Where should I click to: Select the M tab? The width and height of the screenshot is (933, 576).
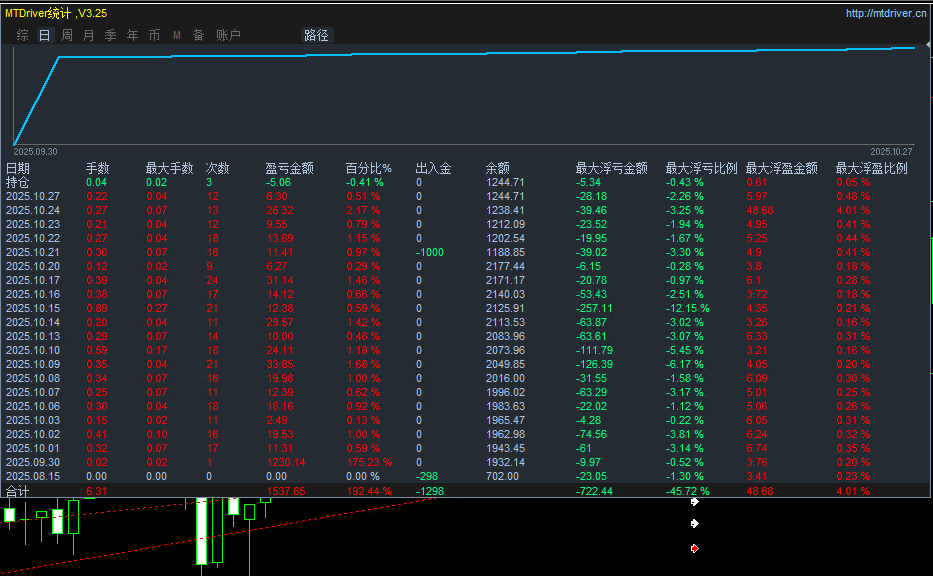(x=177, y=36)
